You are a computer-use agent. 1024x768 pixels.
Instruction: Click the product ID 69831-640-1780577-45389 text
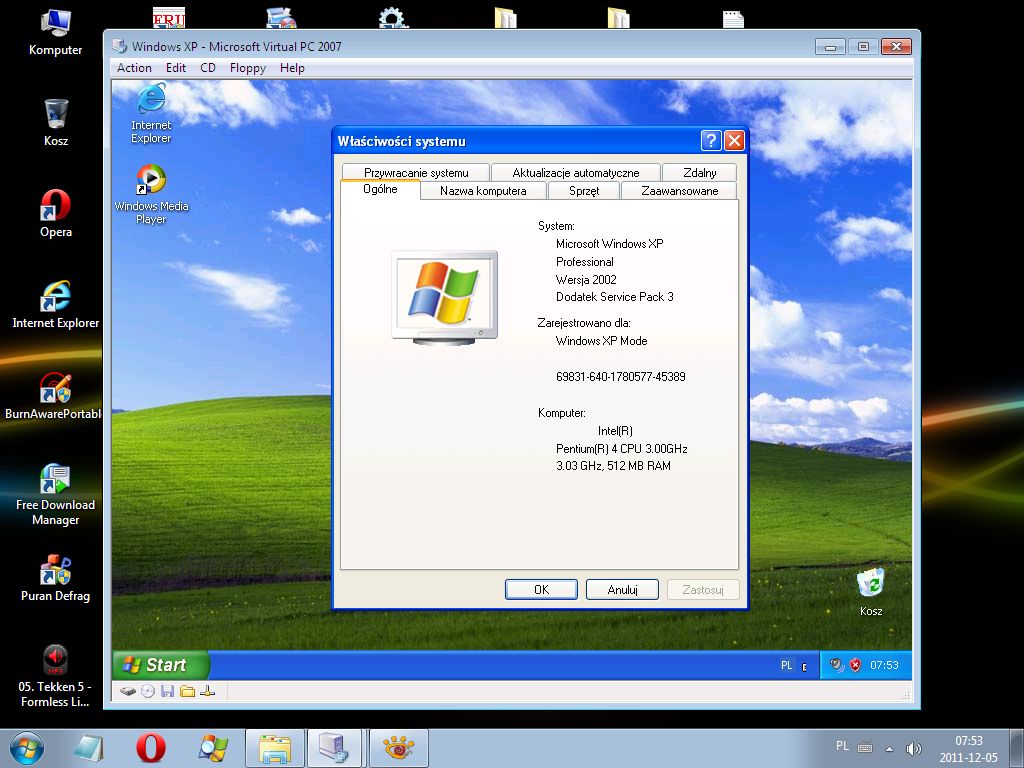tap(620, 376)
